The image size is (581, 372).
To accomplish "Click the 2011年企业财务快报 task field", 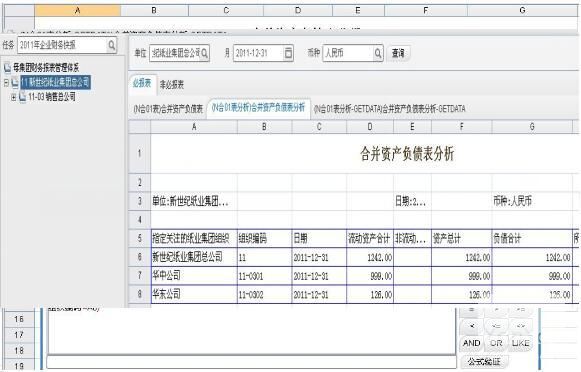I will (67, 45).
